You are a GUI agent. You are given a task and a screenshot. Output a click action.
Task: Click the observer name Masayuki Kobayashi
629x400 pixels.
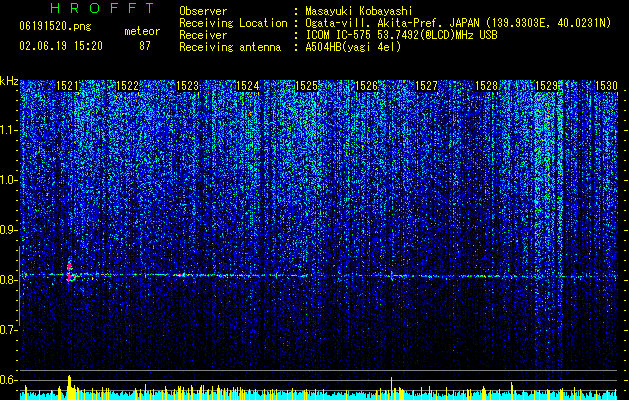coord(359,11)
